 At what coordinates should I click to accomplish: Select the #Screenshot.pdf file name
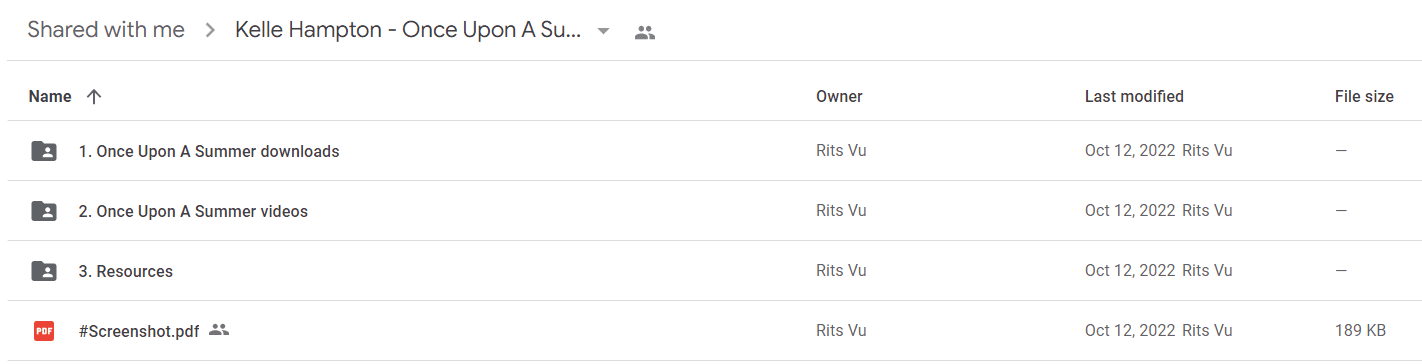(139, 331)
